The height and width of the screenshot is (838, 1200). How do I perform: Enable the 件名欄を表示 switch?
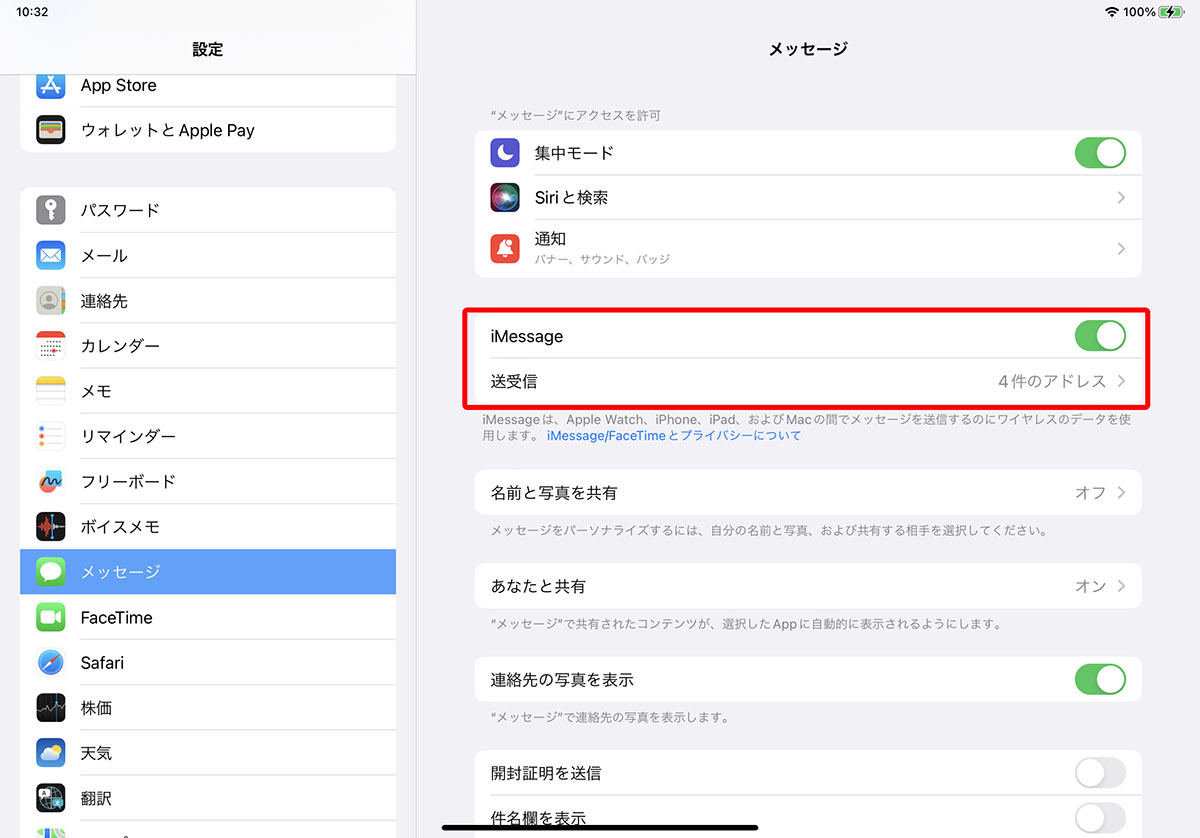[1100, 818]
